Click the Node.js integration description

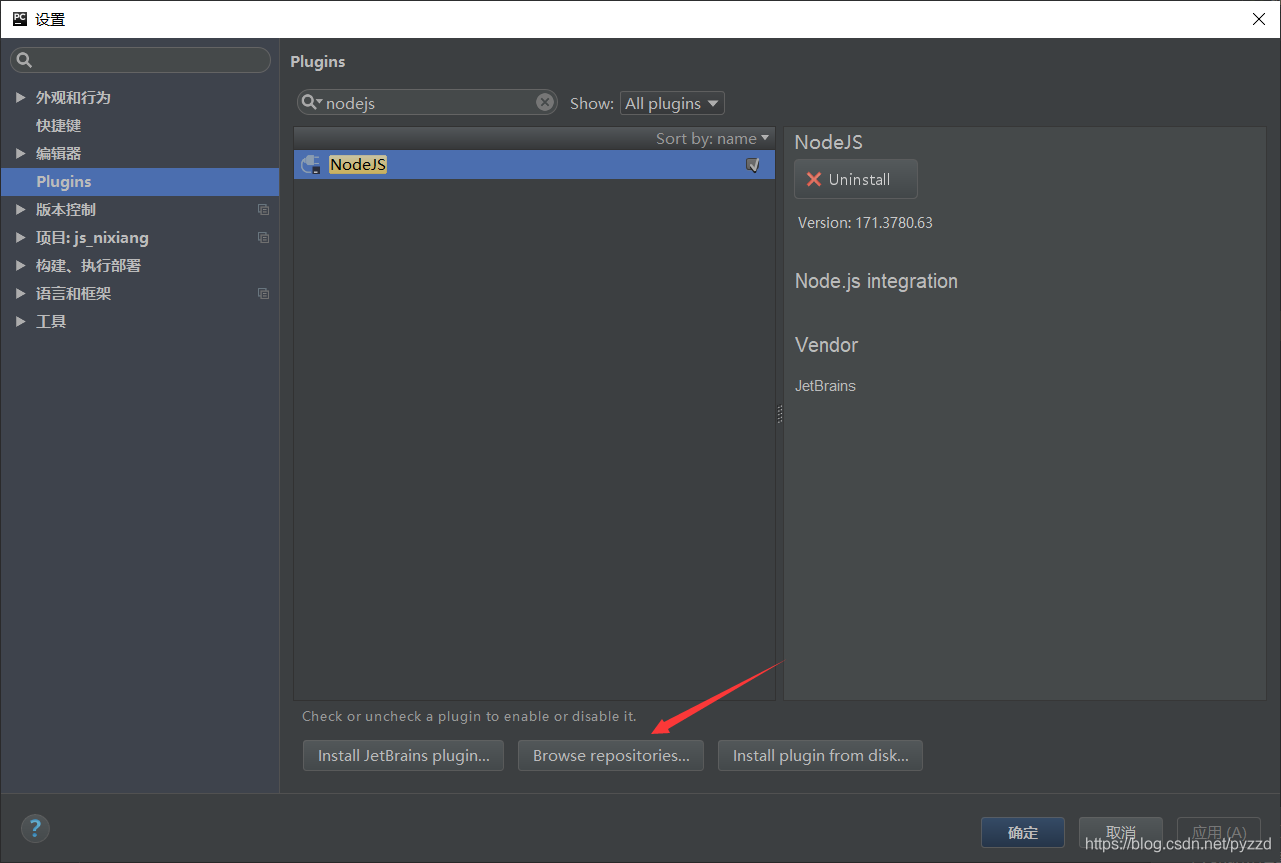[876, 281]
